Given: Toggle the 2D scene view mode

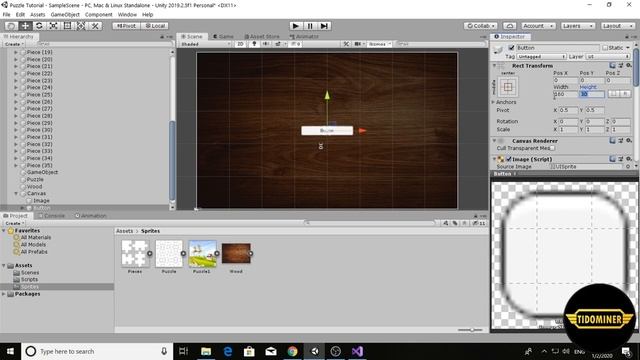Looking at the screenshot, I should click(x=240, y=44).
